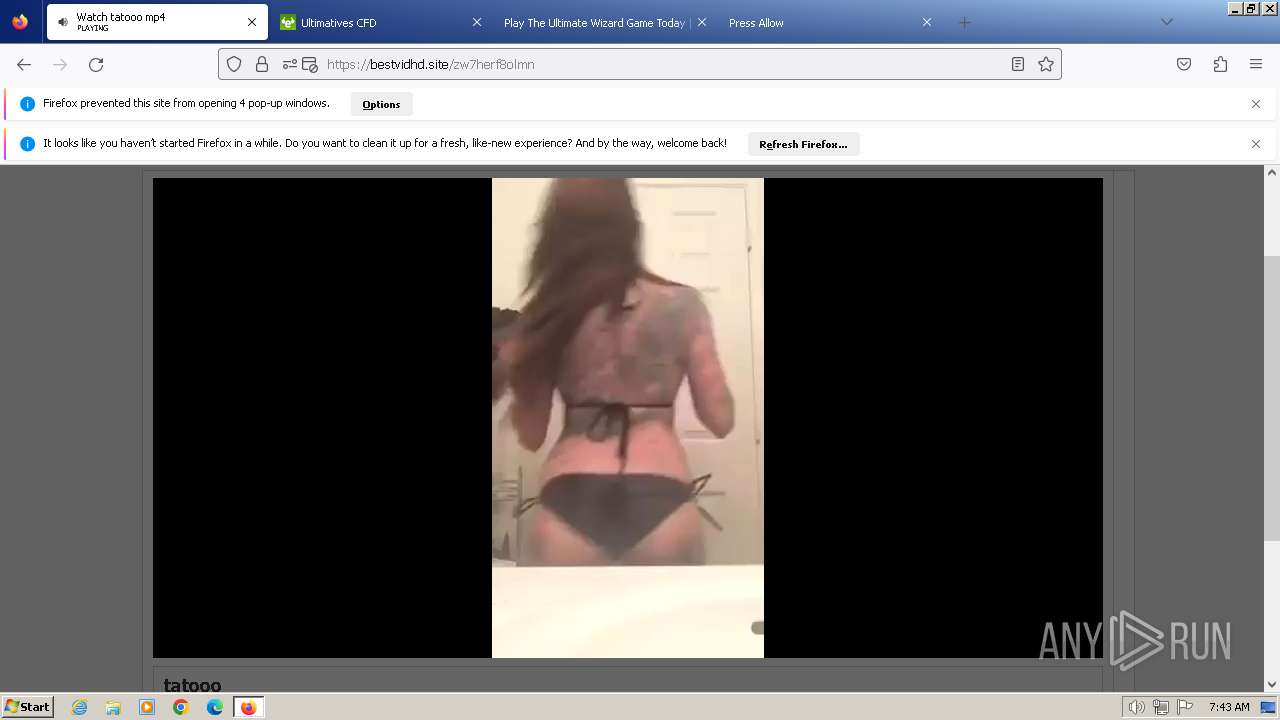The height and width of the screenshot is (720, 1280).
Task: Open the media player taskbar icon
Action: coord(147,707)
